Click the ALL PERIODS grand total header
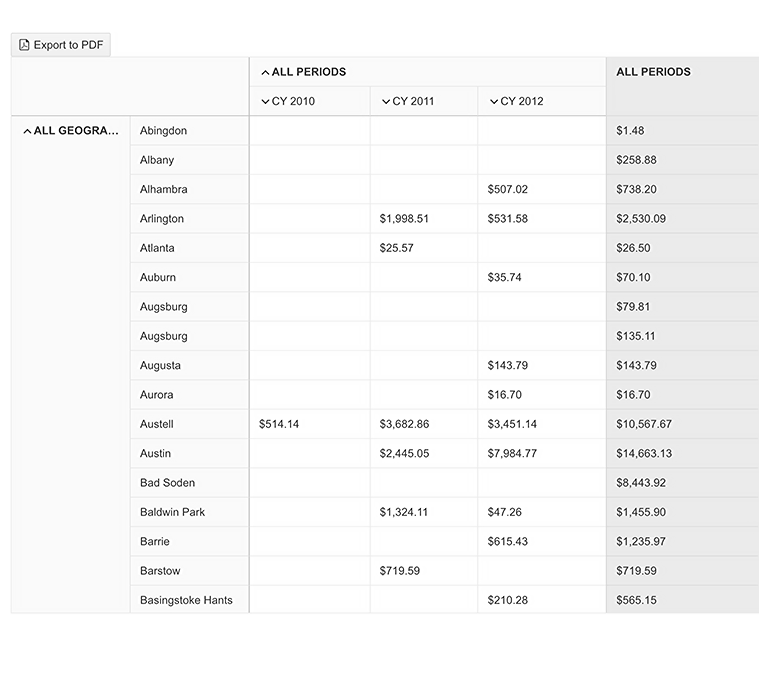770x674 pixels. [x=653, y=72]
